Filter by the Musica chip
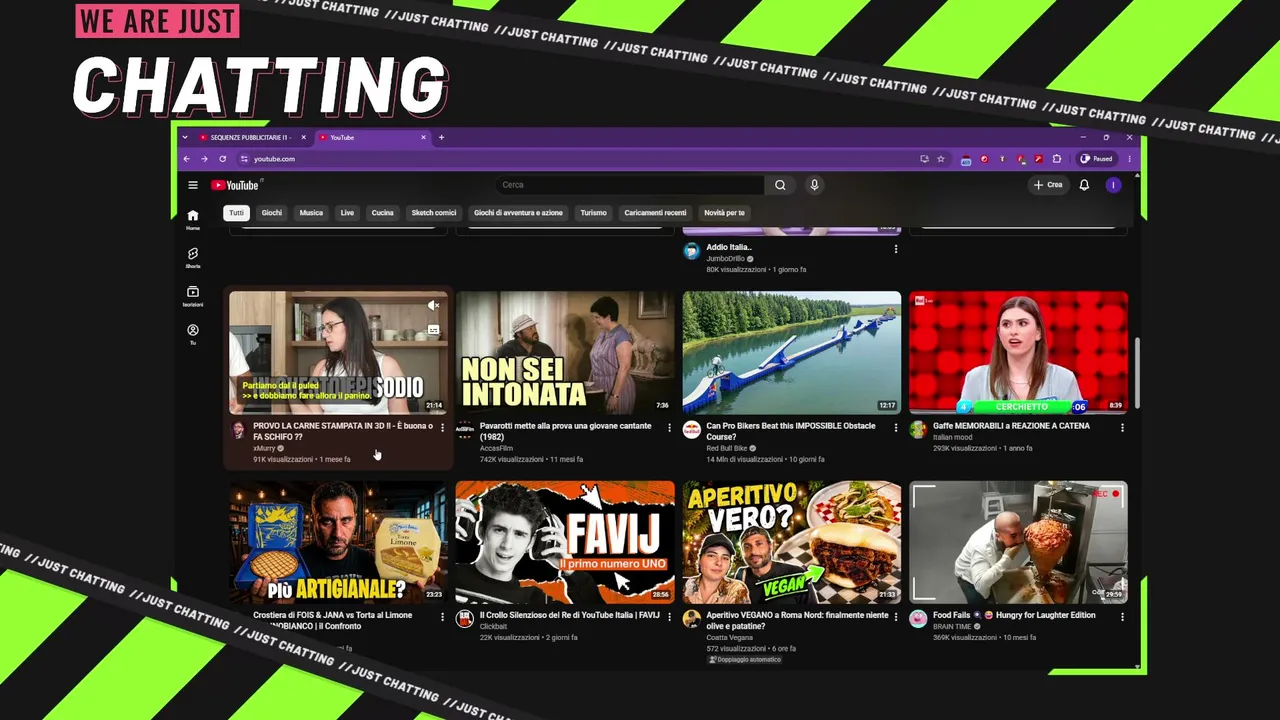The height and width of the screenshot is (720, 1280). coord(311,213)
